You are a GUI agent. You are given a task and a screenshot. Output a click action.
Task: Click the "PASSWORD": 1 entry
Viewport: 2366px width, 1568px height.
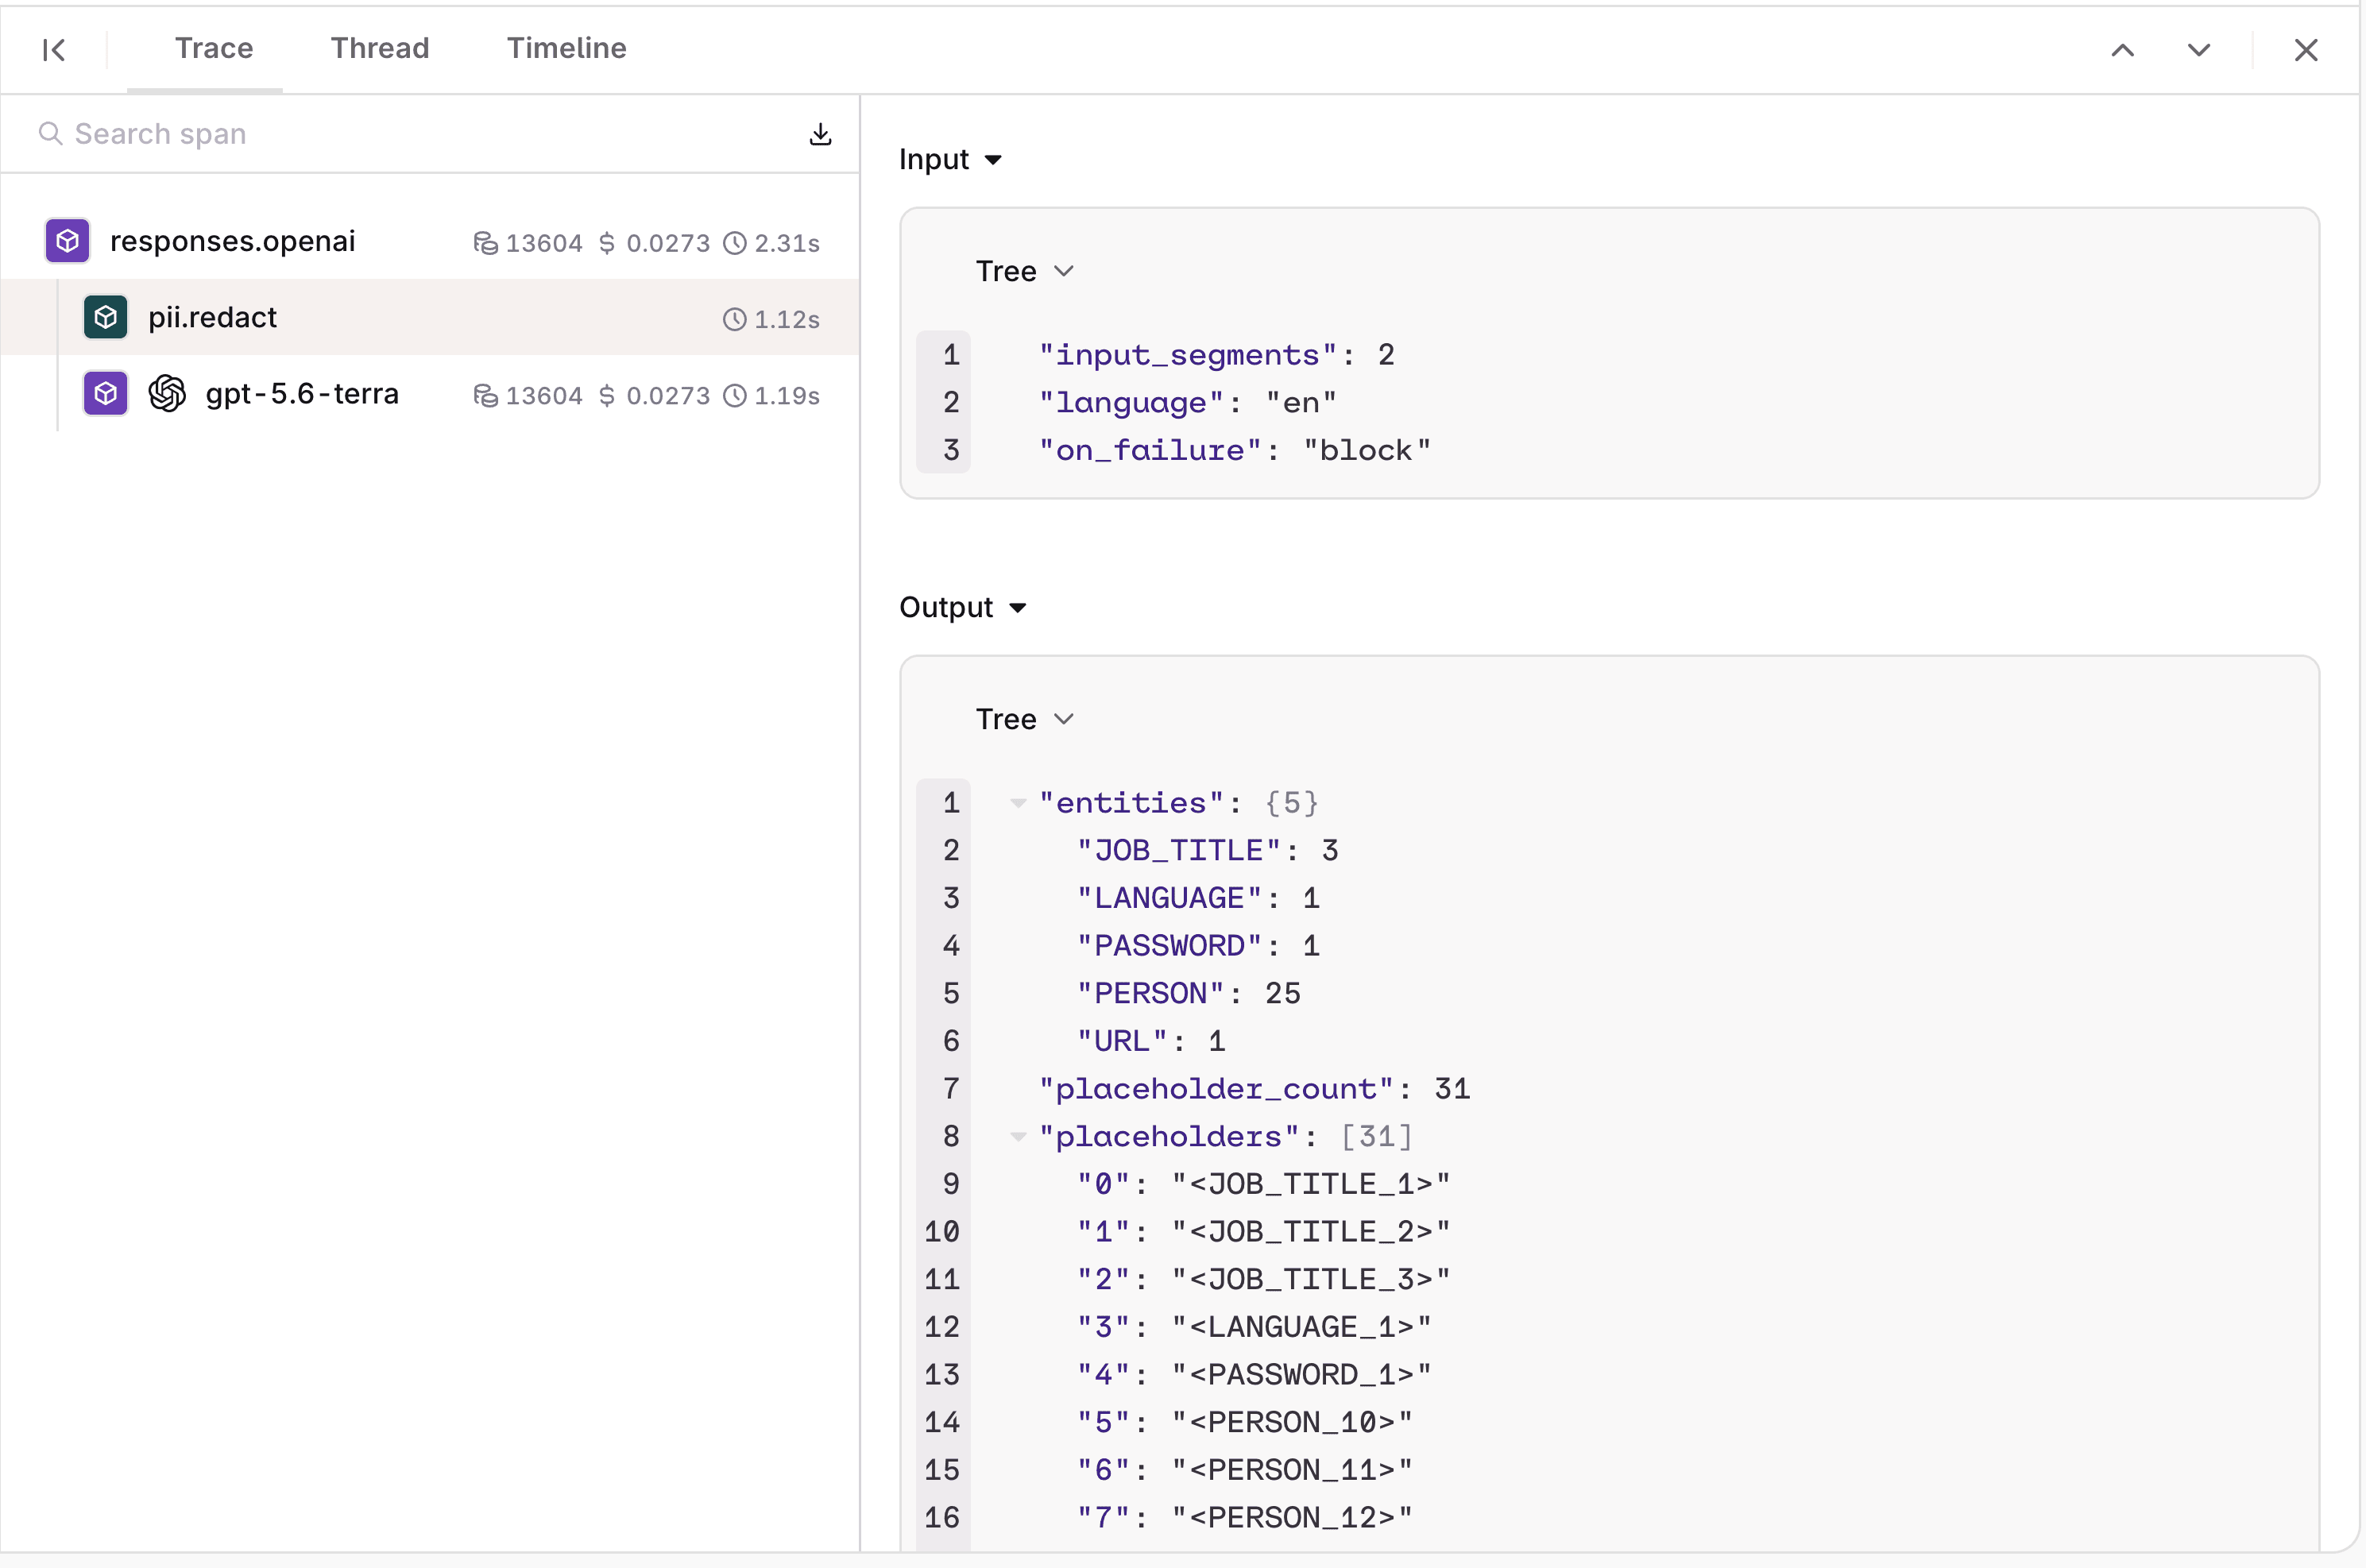coord(1198,946)
